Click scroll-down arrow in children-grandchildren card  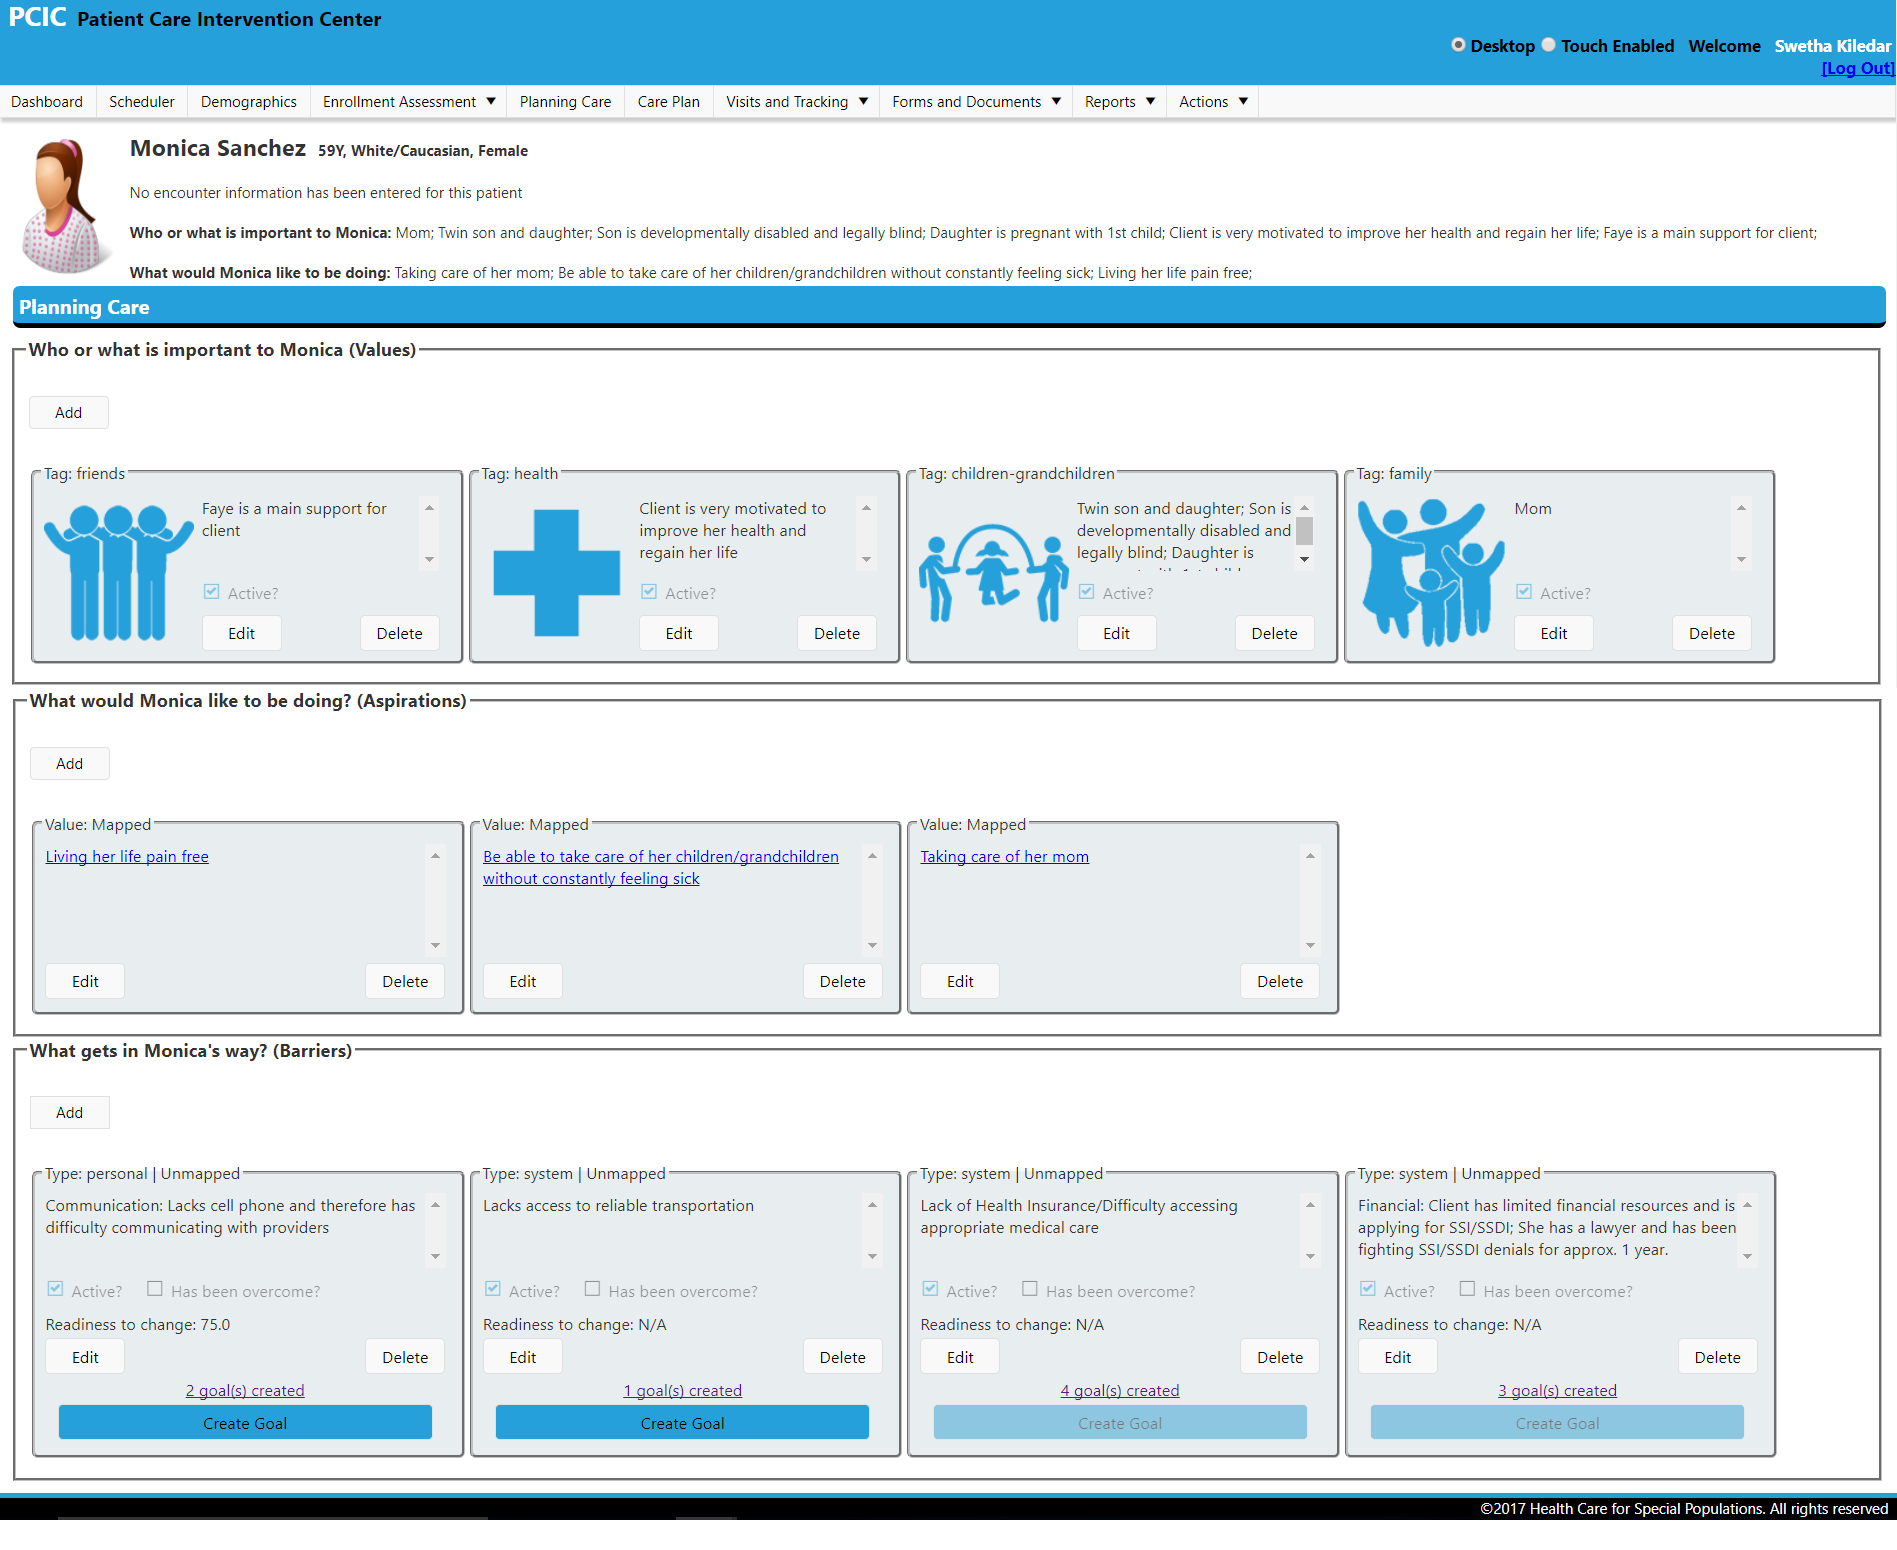click(1304, 560)
